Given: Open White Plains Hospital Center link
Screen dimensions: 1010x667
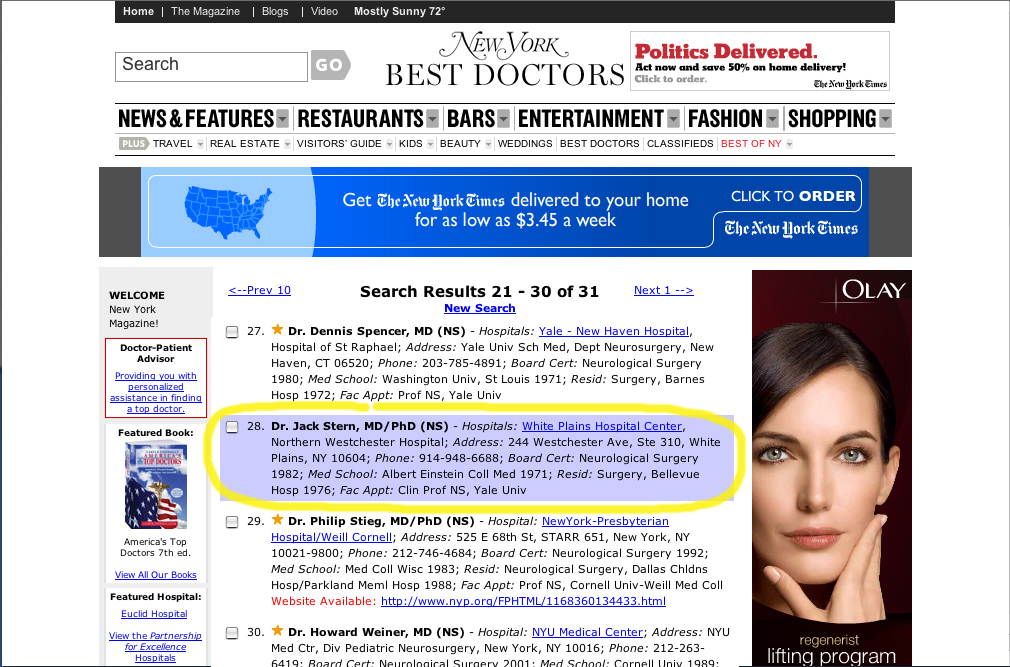Looking at the screenshot, I should [x=602, y=426].
